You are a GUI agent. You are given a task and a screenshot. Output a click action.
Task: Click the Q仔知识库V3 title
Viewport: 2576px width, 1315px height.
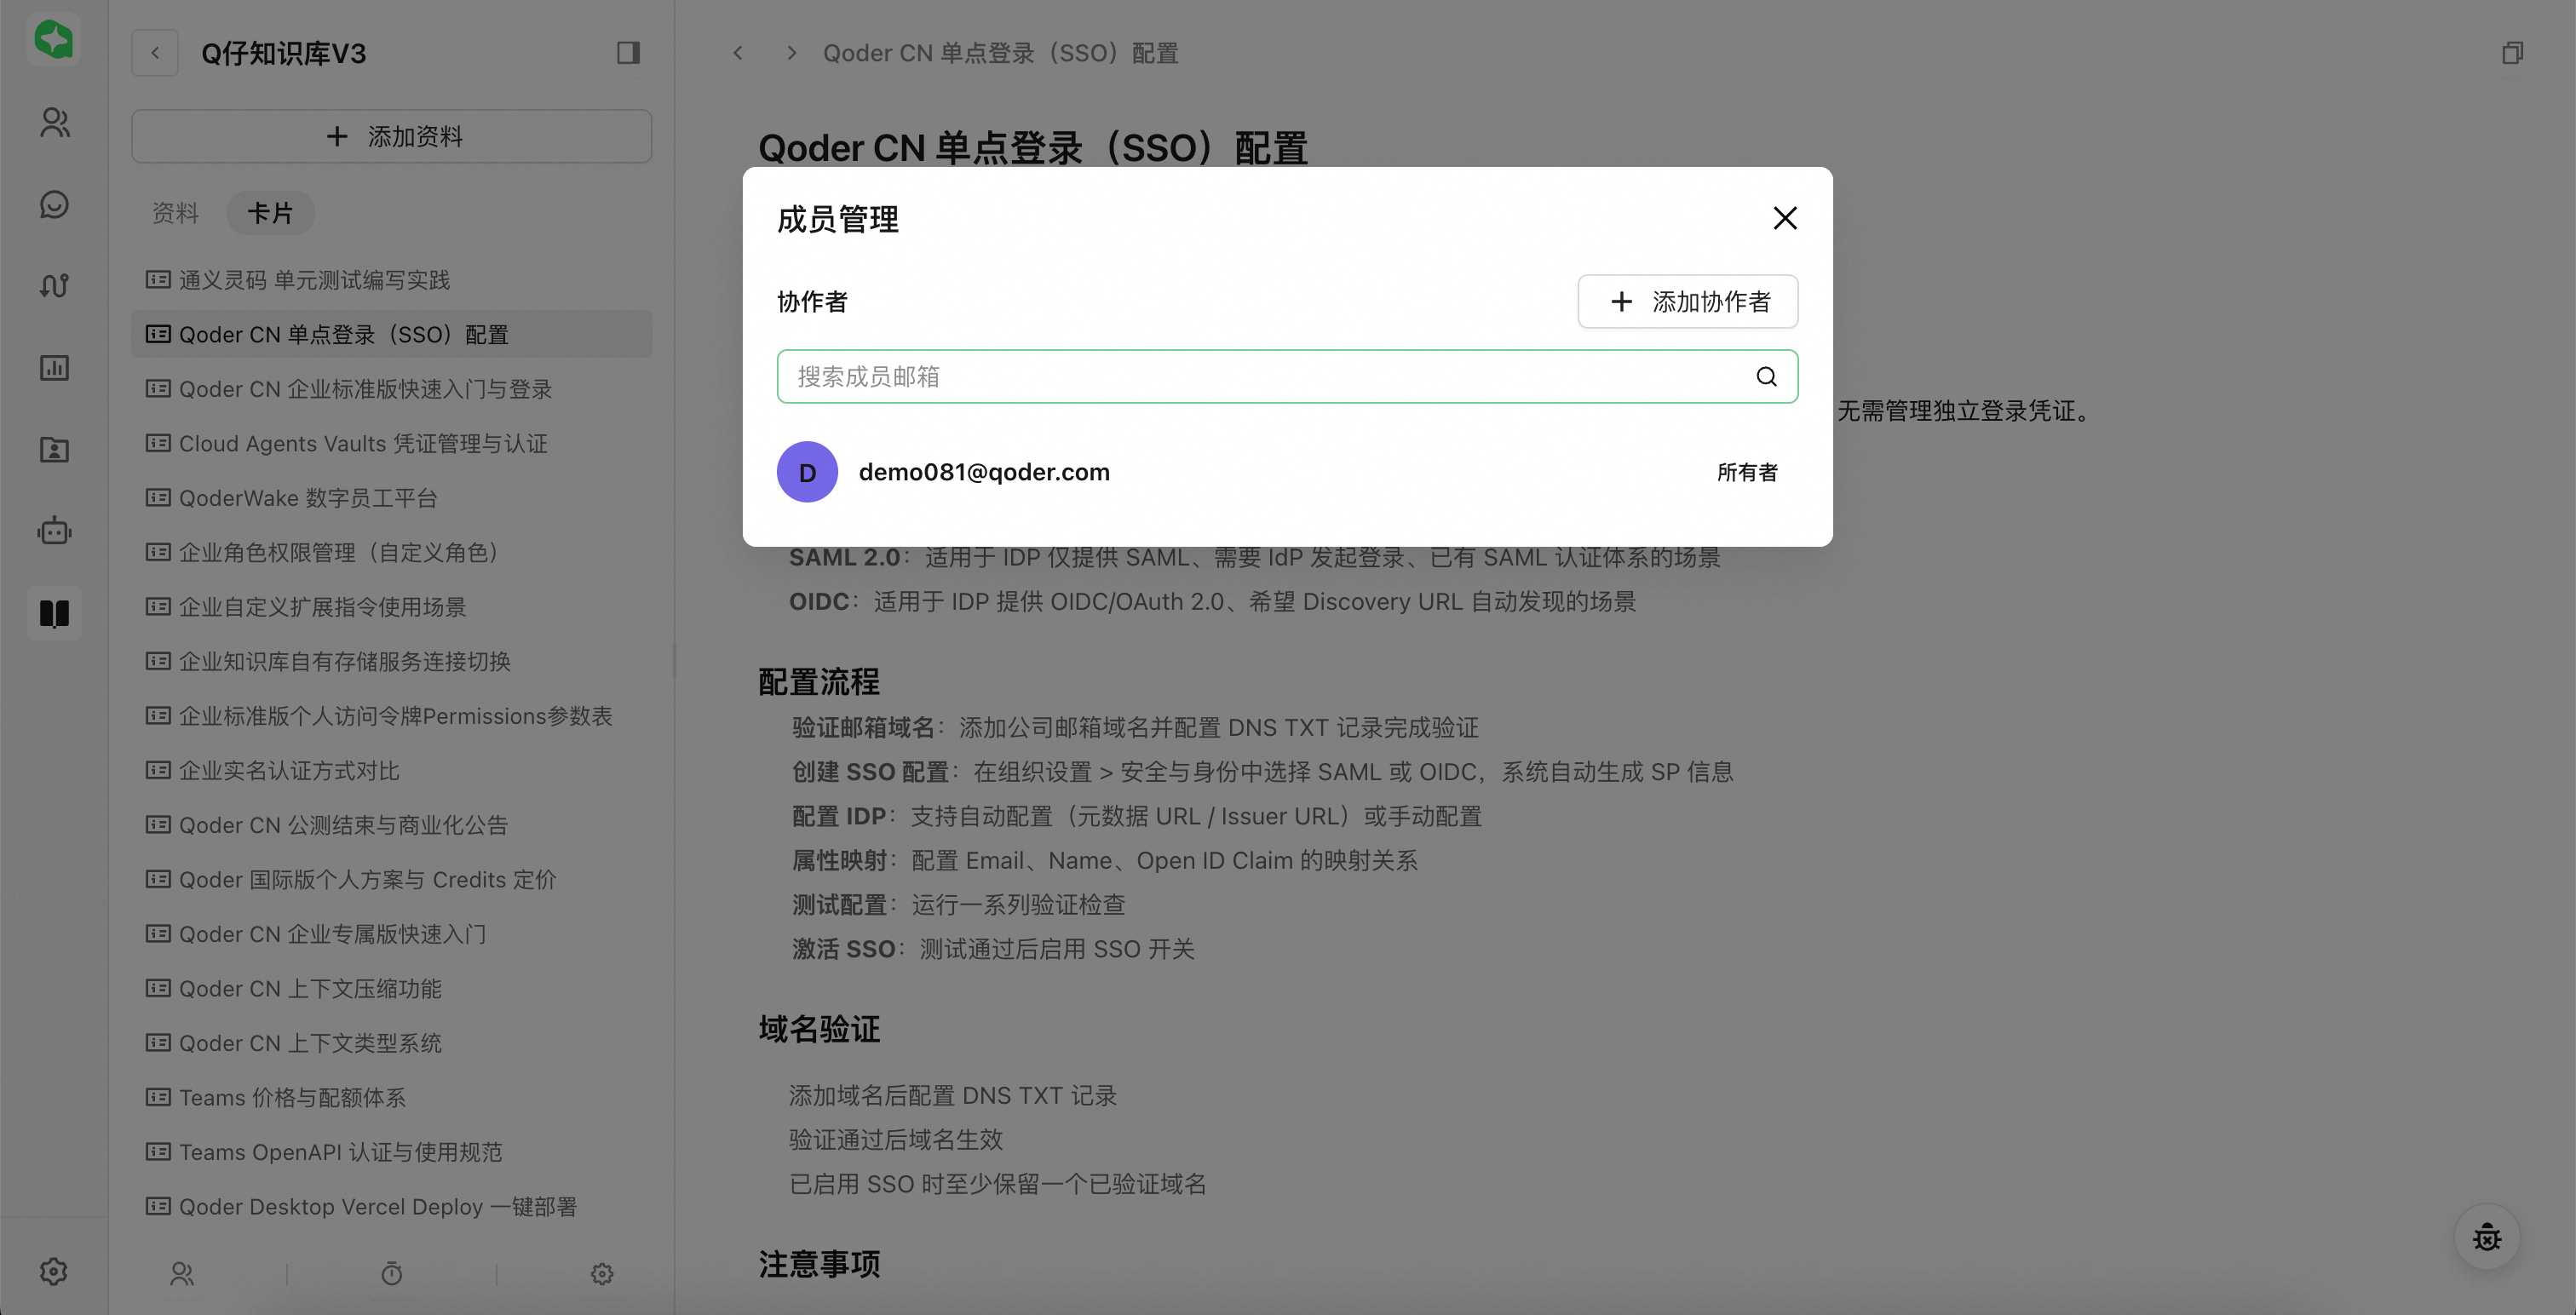point(284,53)
